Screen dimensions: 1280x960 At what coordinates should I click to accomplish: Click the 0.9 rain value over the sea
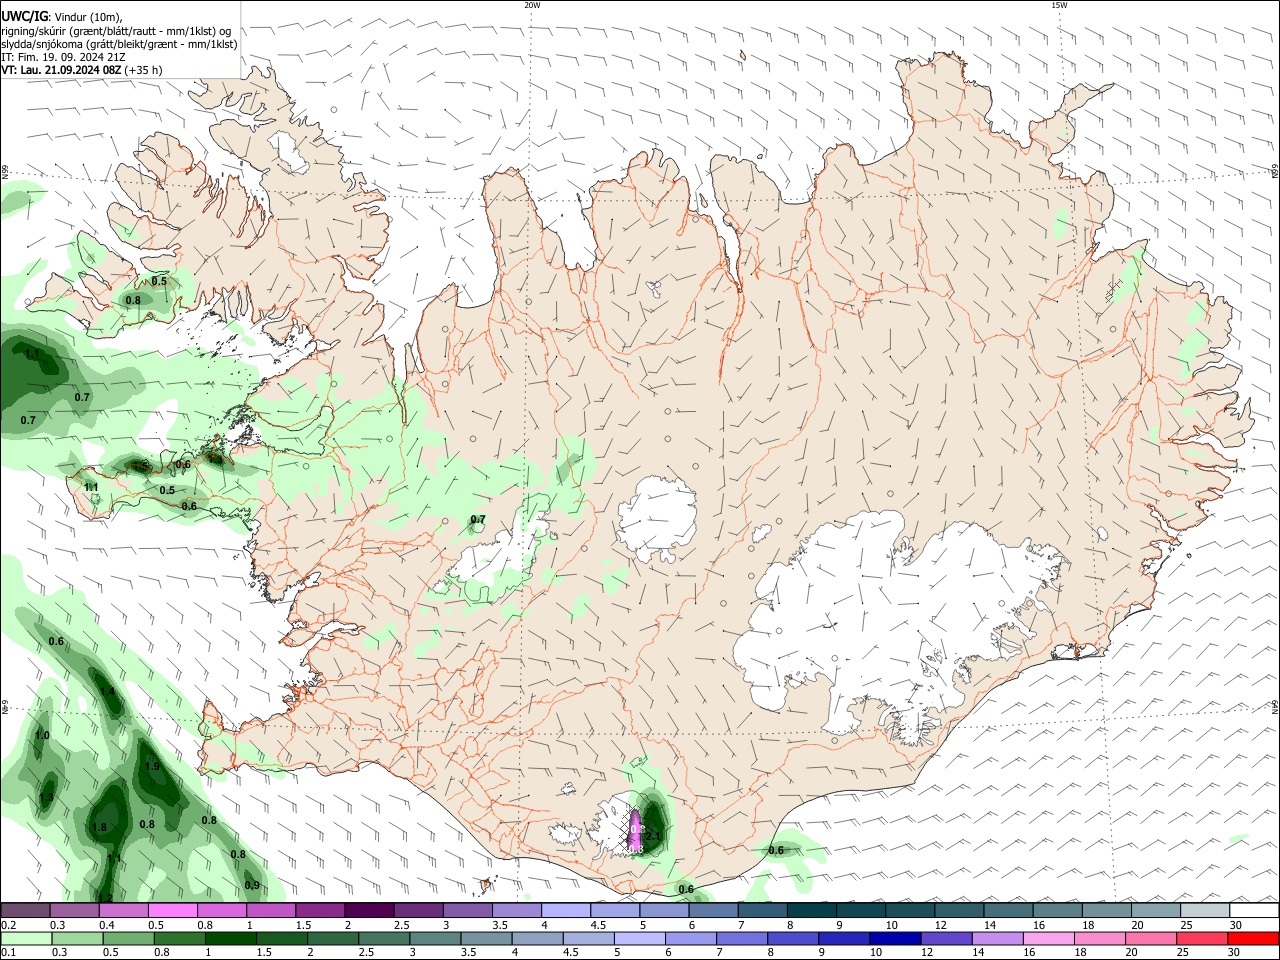(252, 885)
